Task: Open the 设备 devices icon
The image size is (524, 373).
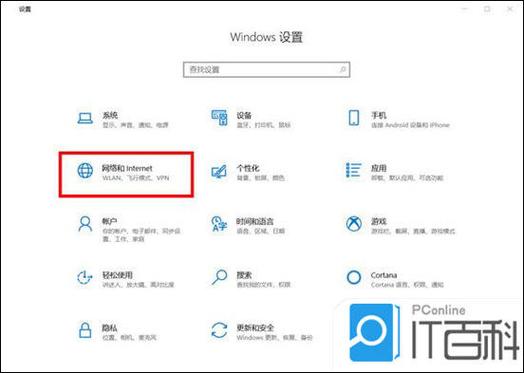Action: pyautogui.click(x=219, y=118)
